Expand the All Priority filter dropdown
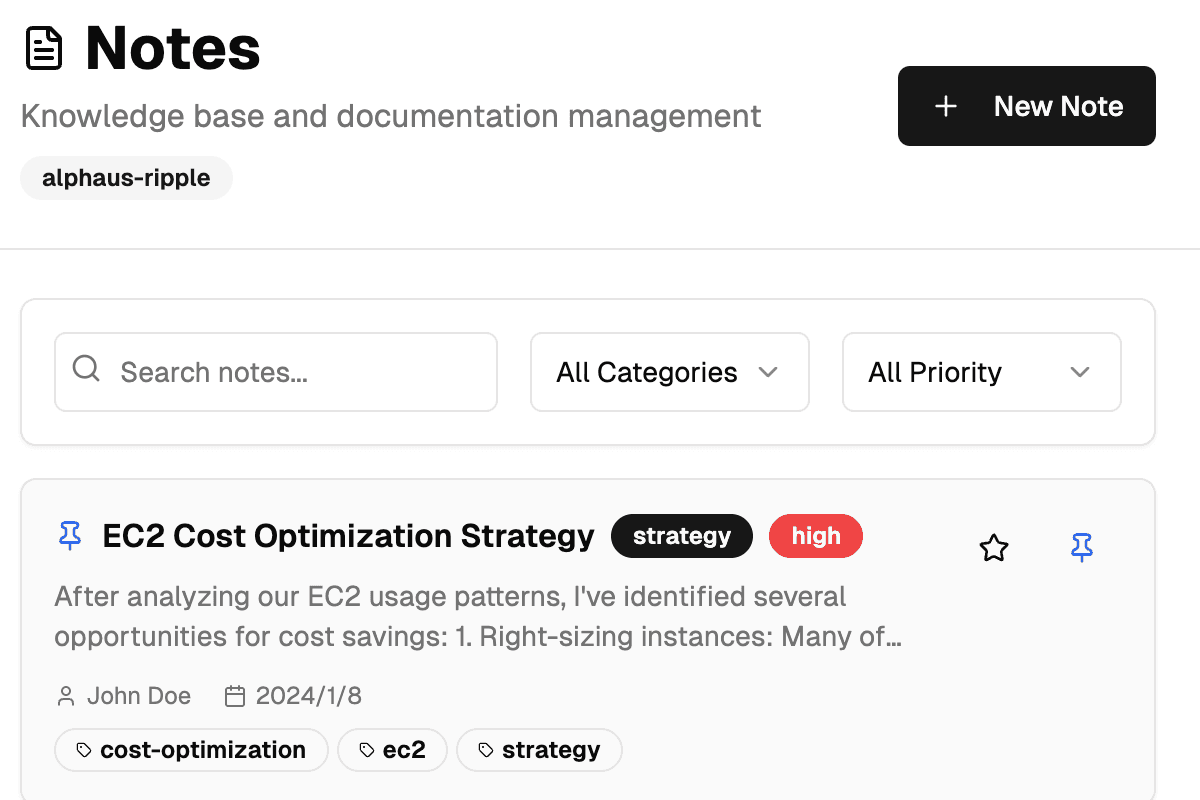 (981, 372)
